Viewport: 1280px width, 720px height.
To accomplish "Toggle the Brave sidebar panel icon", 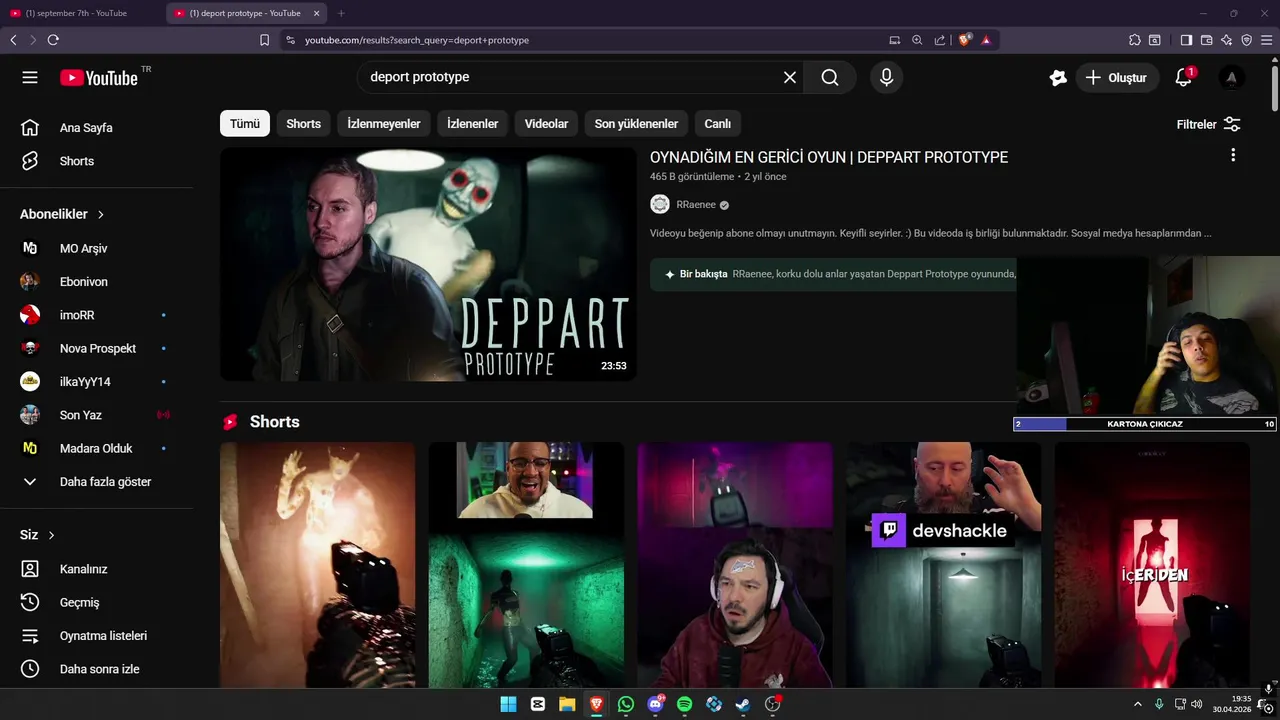I will click(1186, 40).
